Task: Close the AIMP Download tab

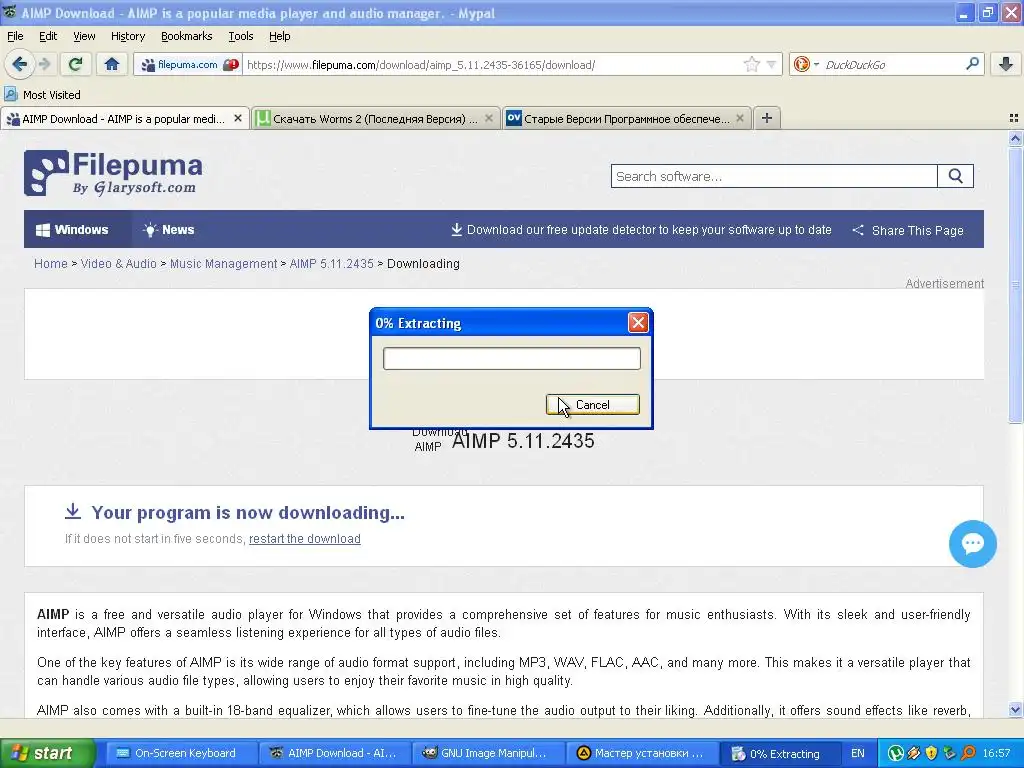Action: [x=238, y=118]
